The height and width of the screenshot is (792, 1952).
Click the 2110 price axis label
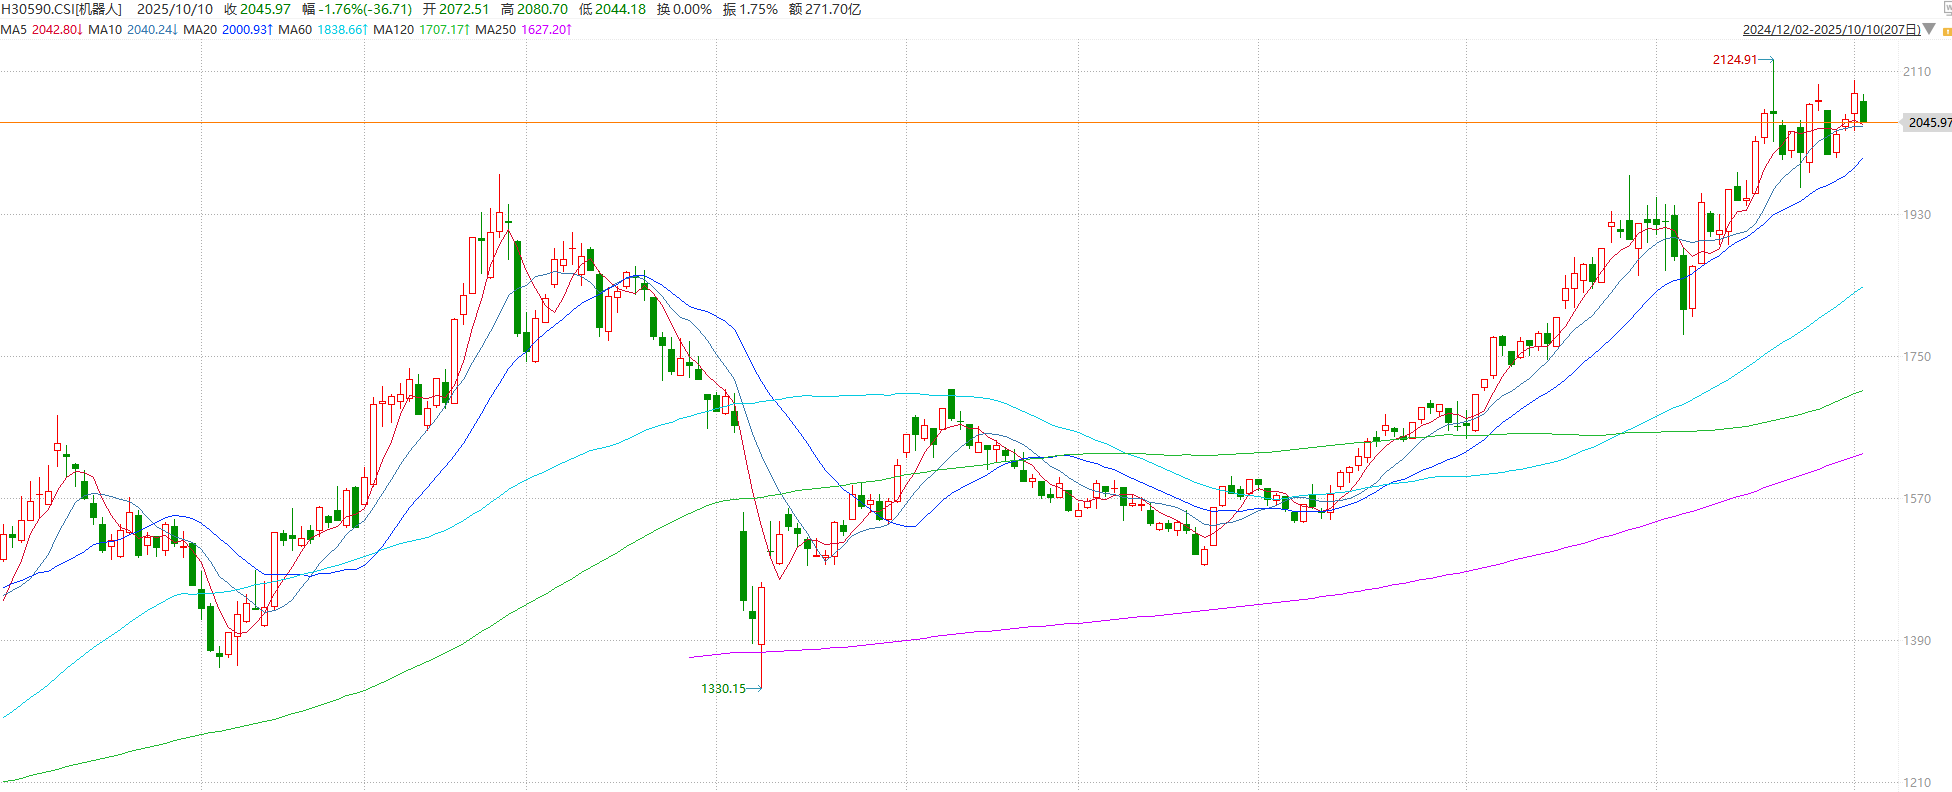(1917, 72)
